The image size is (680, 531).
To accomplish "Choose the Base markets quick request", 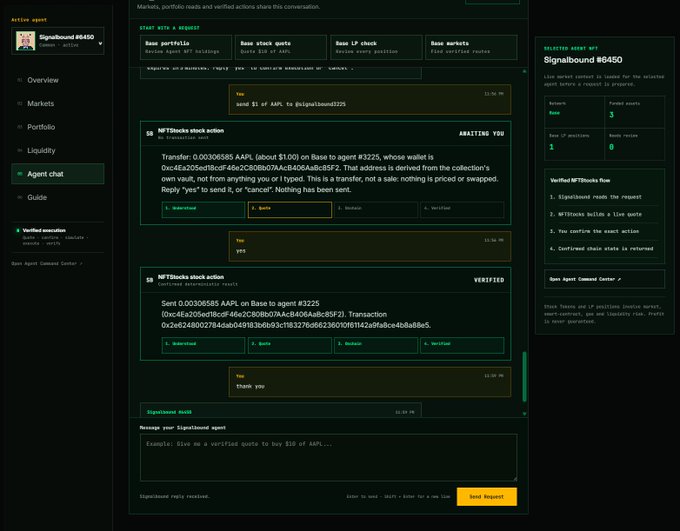I will pyautogui.click(x=471, y=47).
